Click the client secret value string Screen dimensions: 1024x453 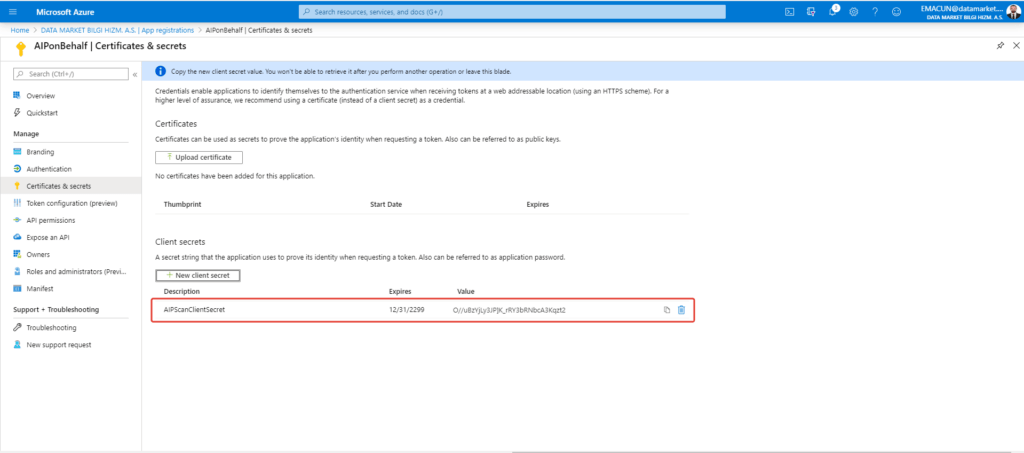[x=509, y=310]
